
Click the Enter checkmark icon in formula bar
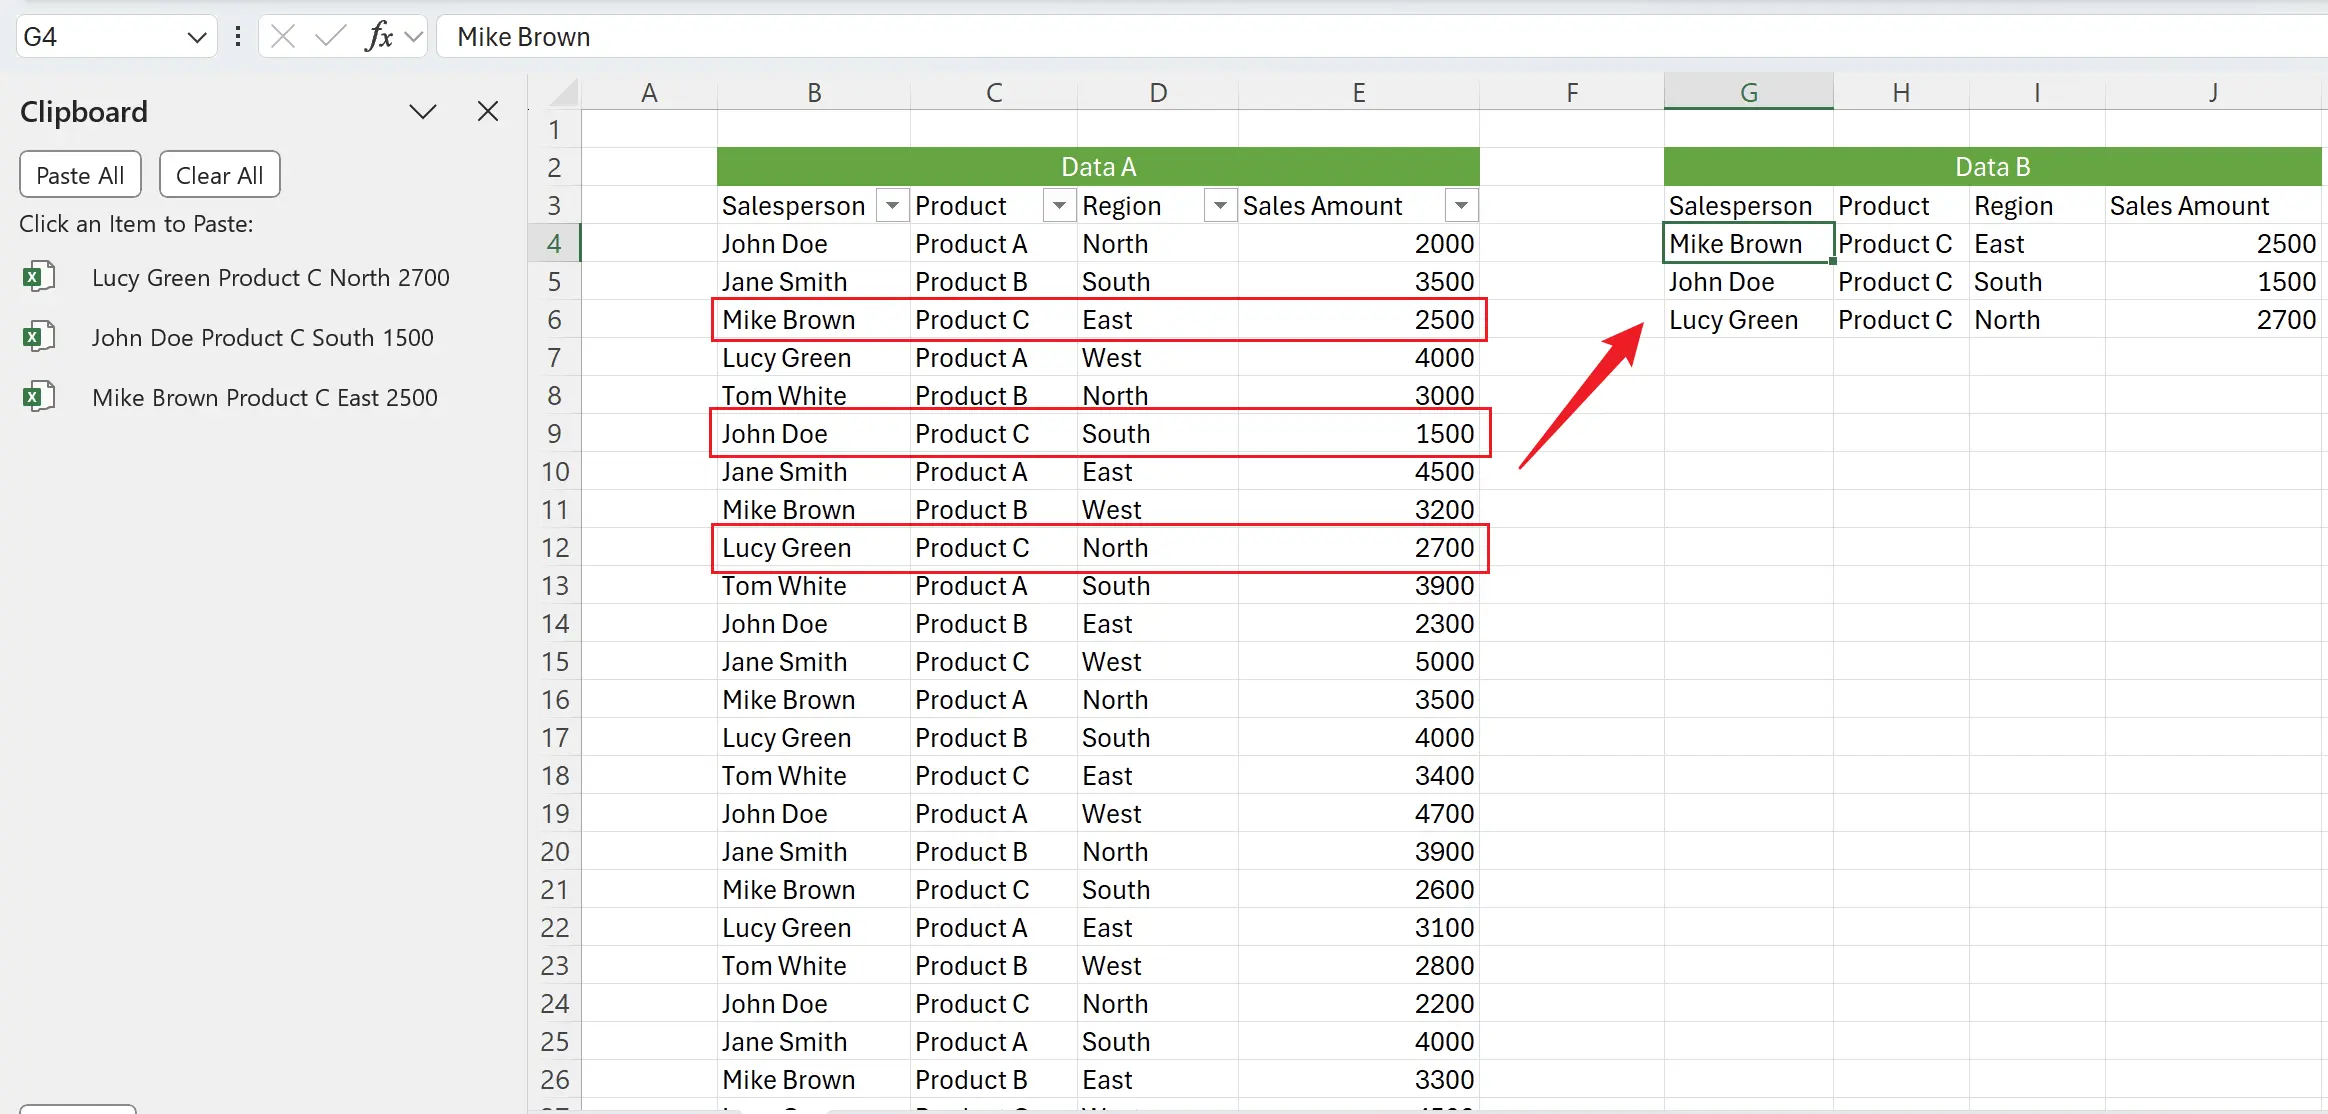(x=329, y=36)
